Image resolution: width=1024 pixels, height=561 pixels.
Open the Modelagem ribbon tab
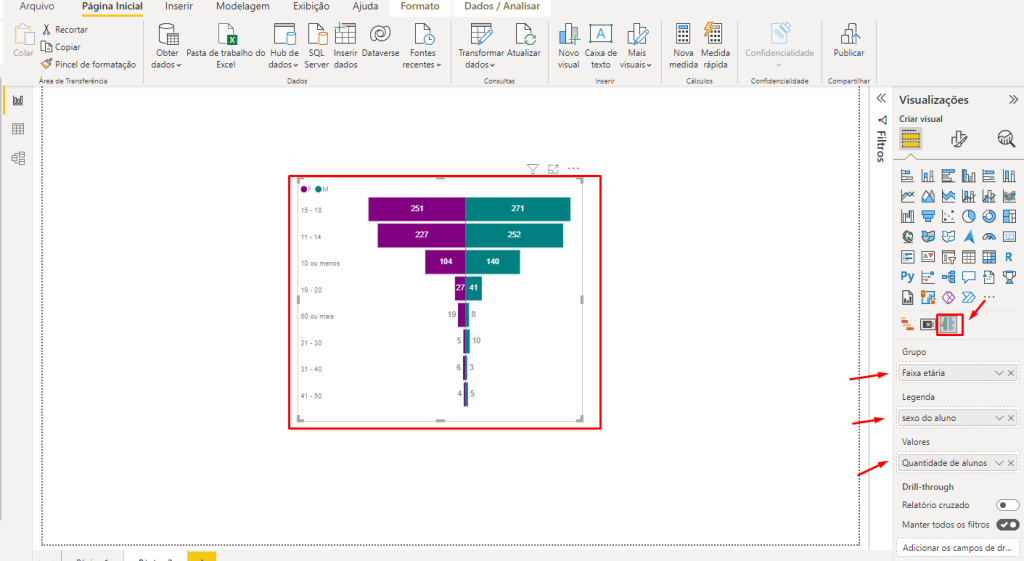click(x=242, y=7)
